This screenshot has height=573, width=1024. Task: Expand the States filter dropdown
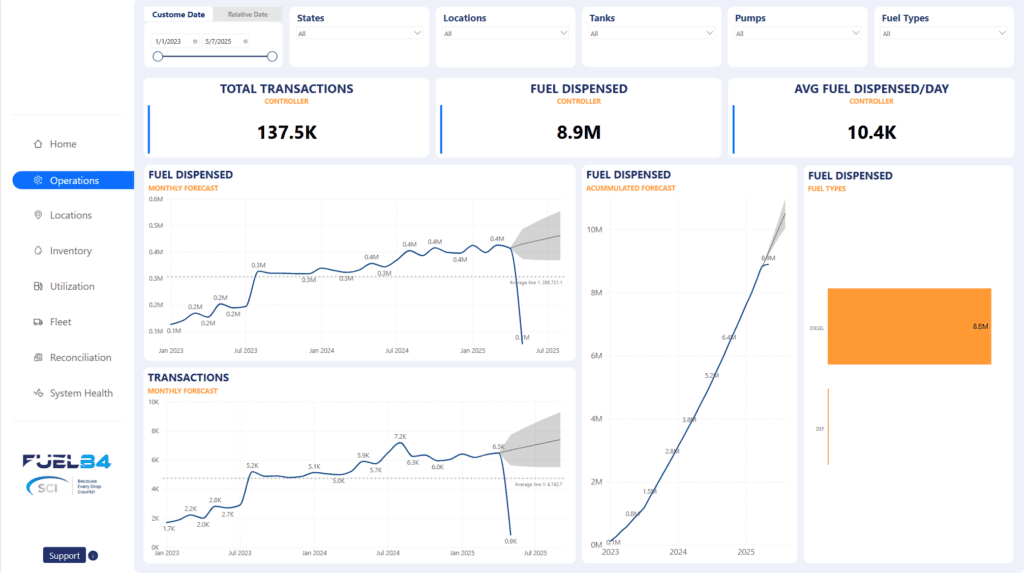[x=418, y=33]
